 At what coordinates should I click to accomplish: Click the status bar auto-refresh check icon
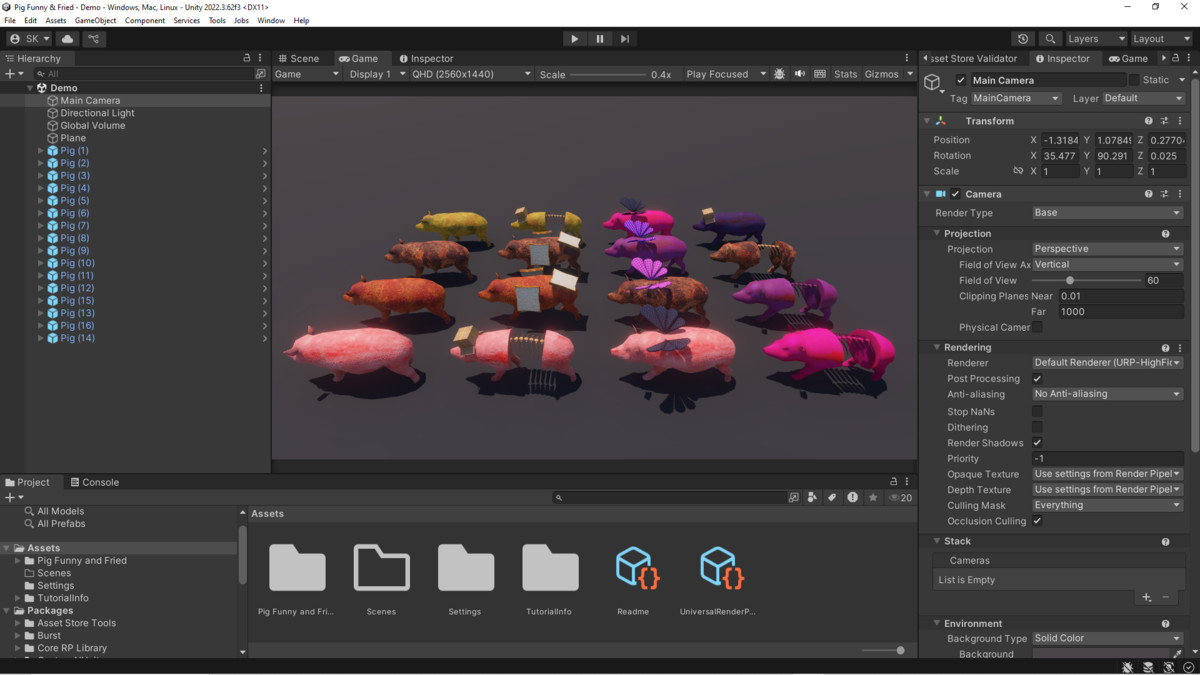pyautogui.click(x=1187, y=667)
